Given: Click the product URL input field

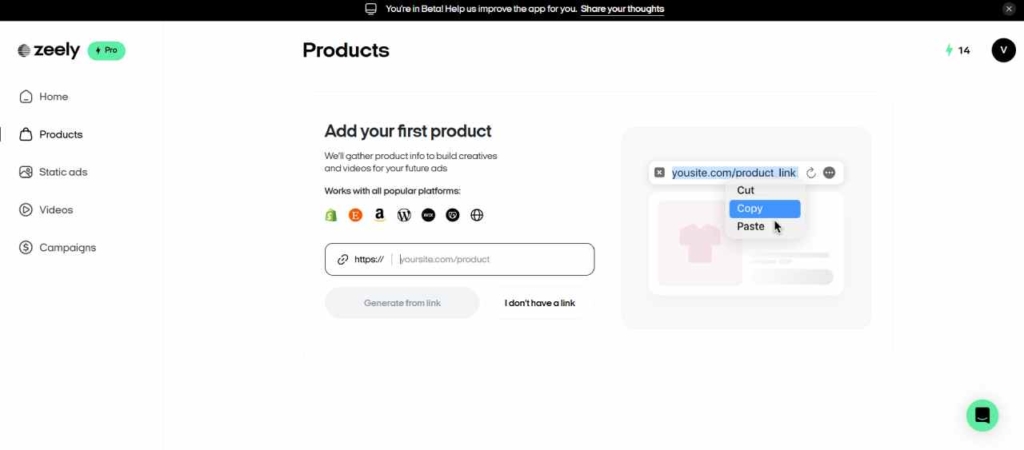Looking at the screenshot, I should pyautogui.click(x=490, y=259).
